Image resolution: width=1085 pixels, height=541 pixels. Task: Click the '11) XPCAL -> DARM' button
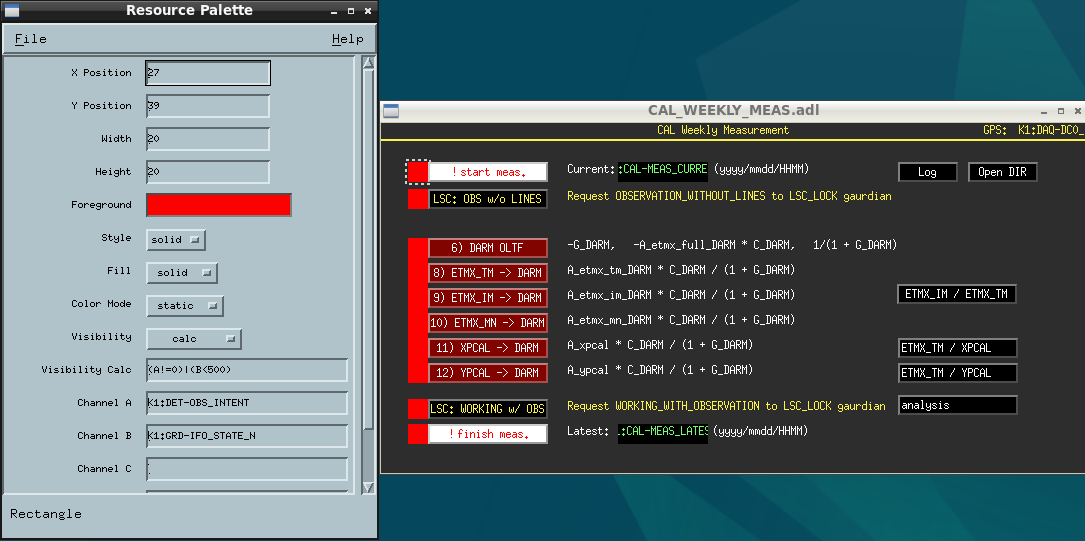click(x=488, y=347)
